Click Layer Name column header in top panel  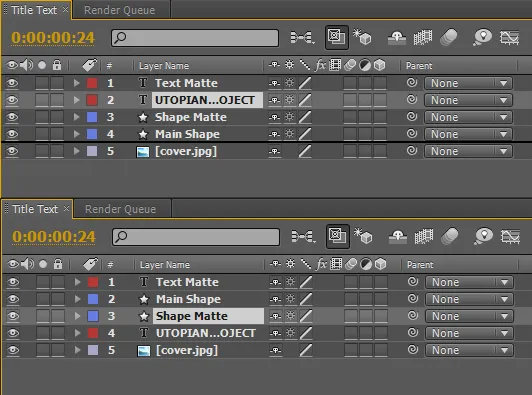tap(164, 65)
